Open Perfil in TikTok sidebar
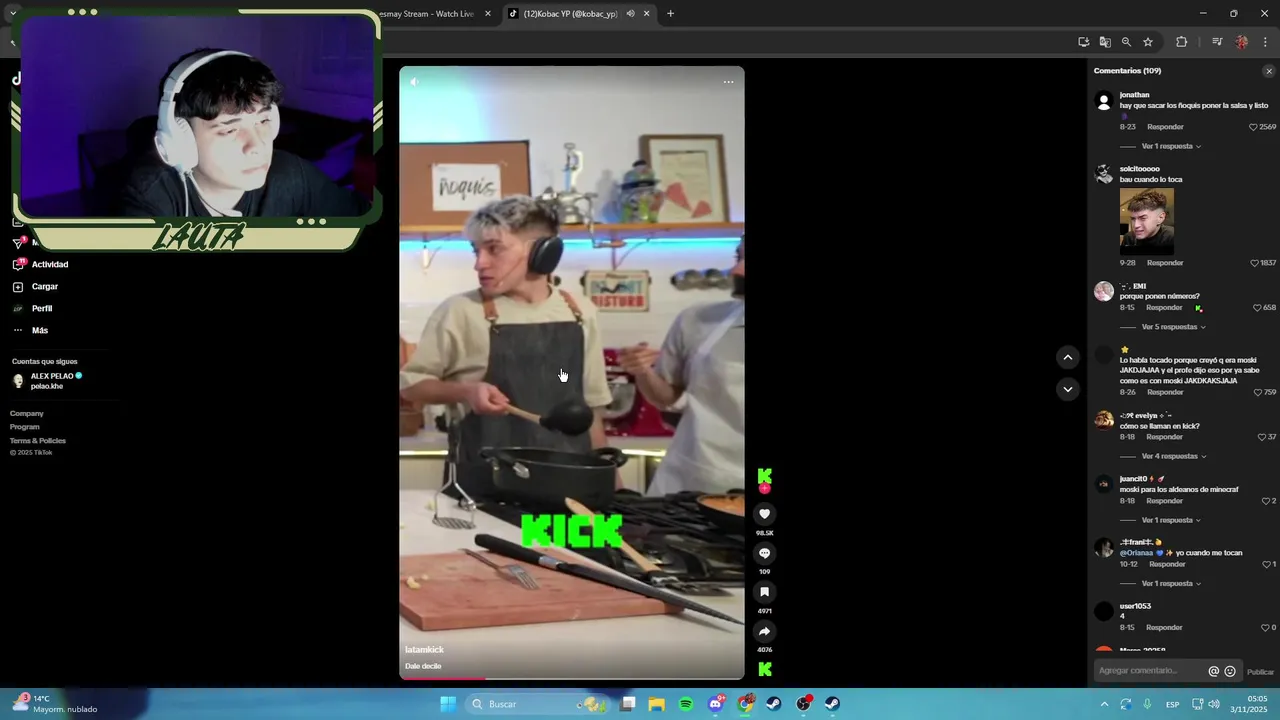Viewport: 1280px width, 720px height. pyautogui.click(x=42, y=309)
